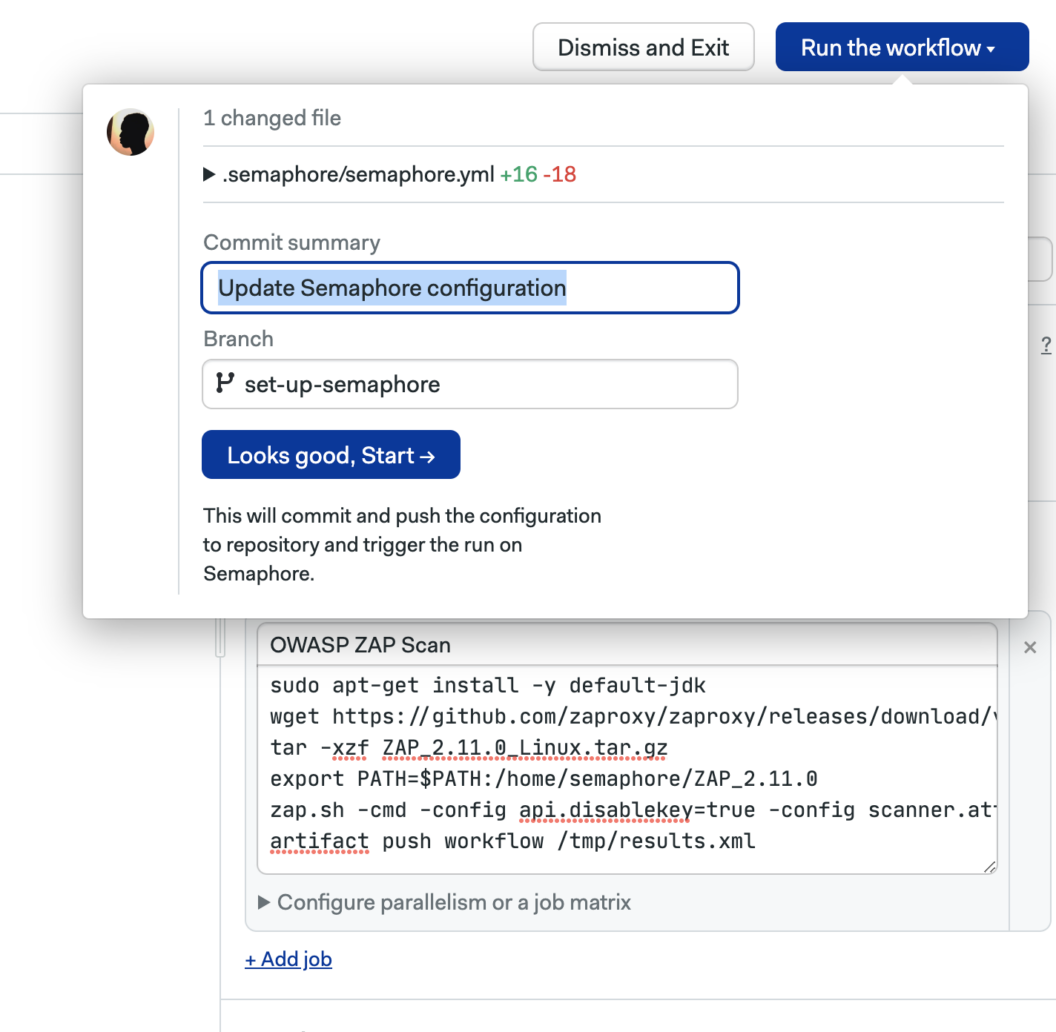Click the 'tar -xzf ZAP_2.11.0_Linux.tar.gz' line
The height and width of the screenshot is (1032, 1056).
click(469, 748)
